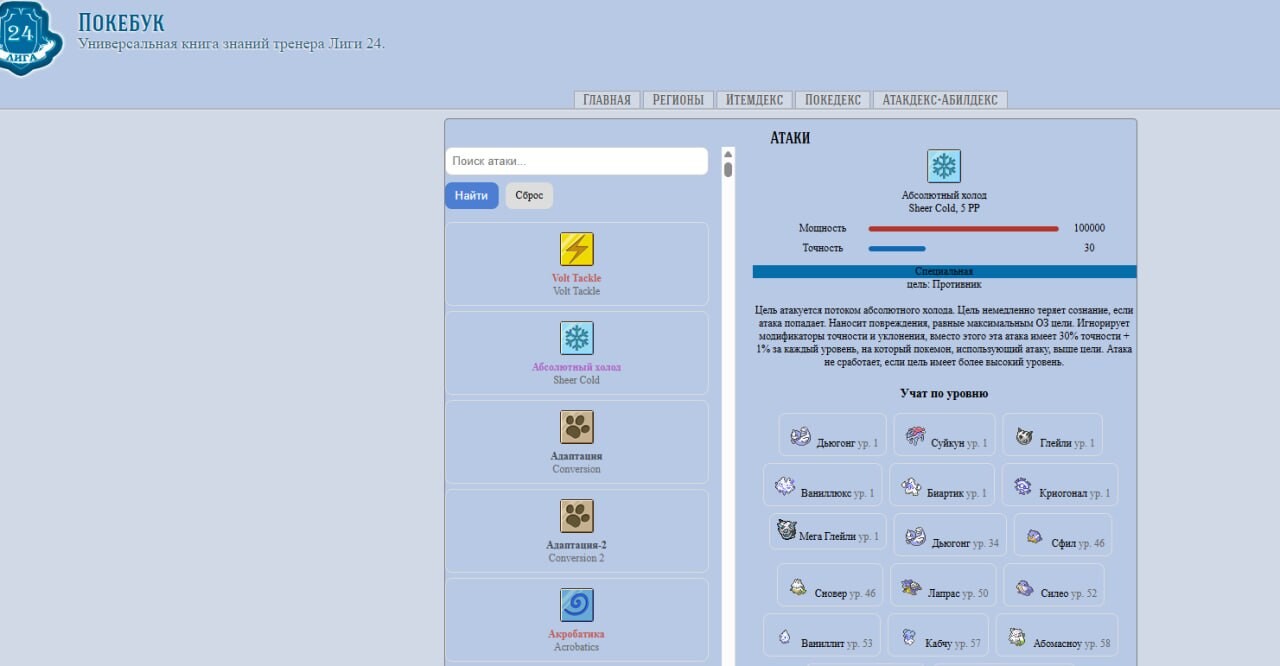Open the Адаптация attack name
1280x666 pixels.
(x=577, y=456)
